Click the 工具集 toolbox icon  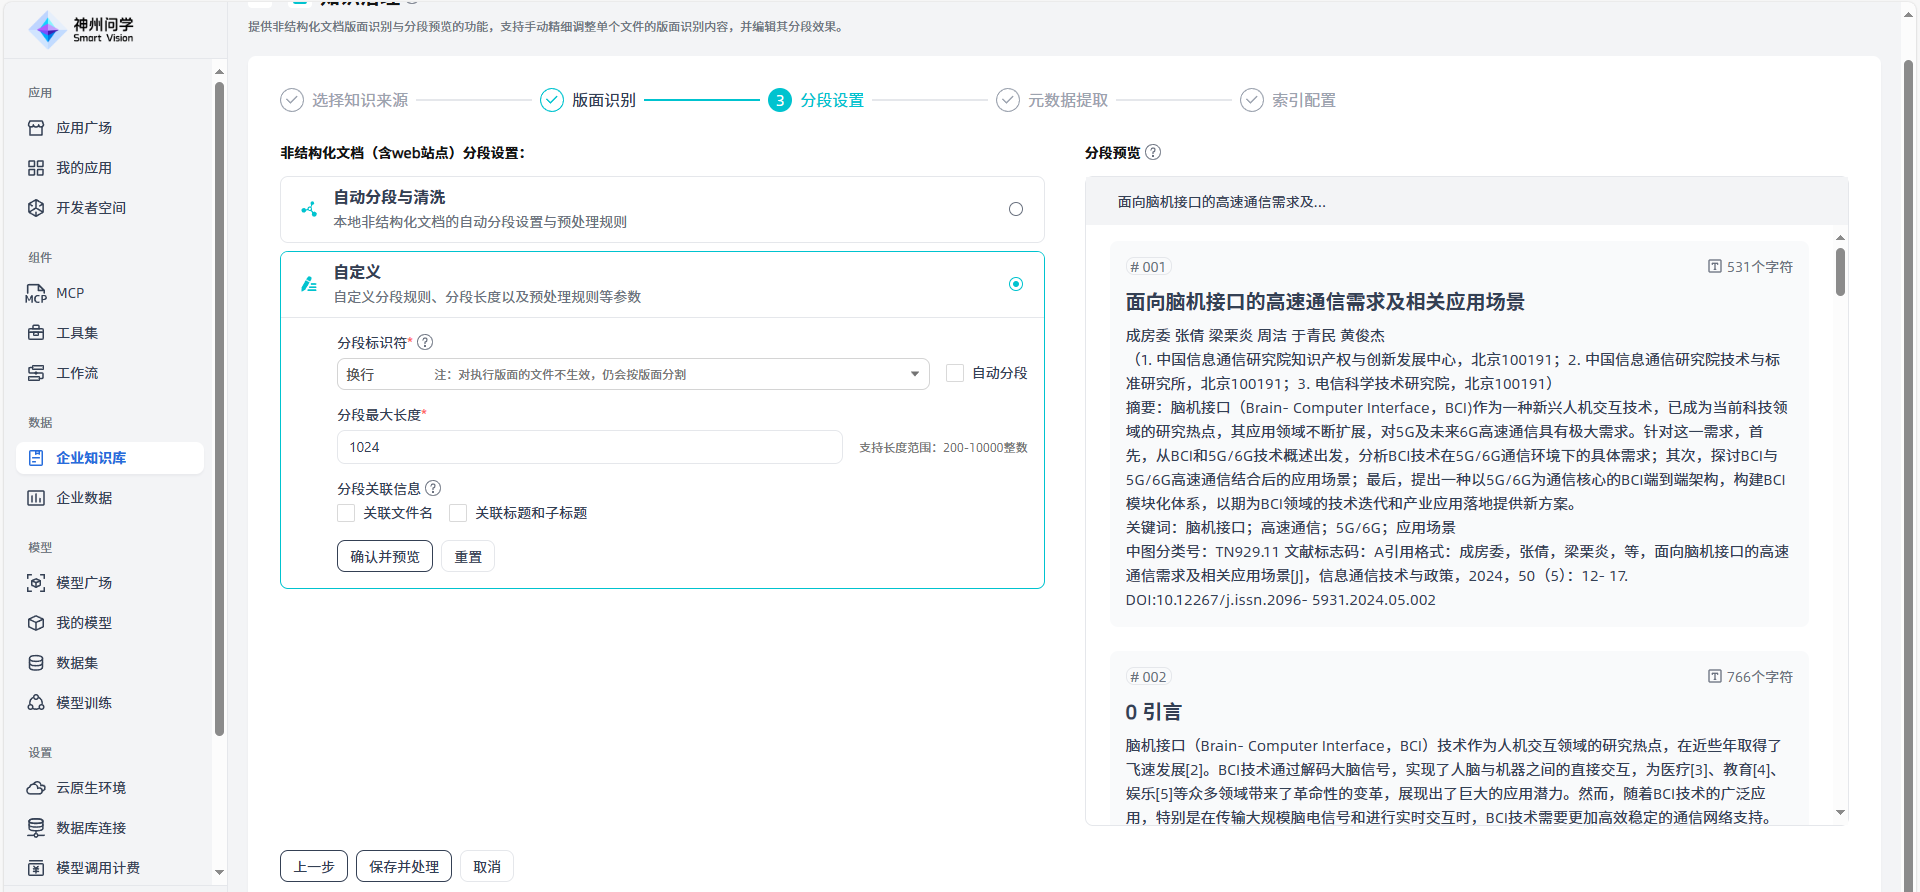tap(36, 333)
